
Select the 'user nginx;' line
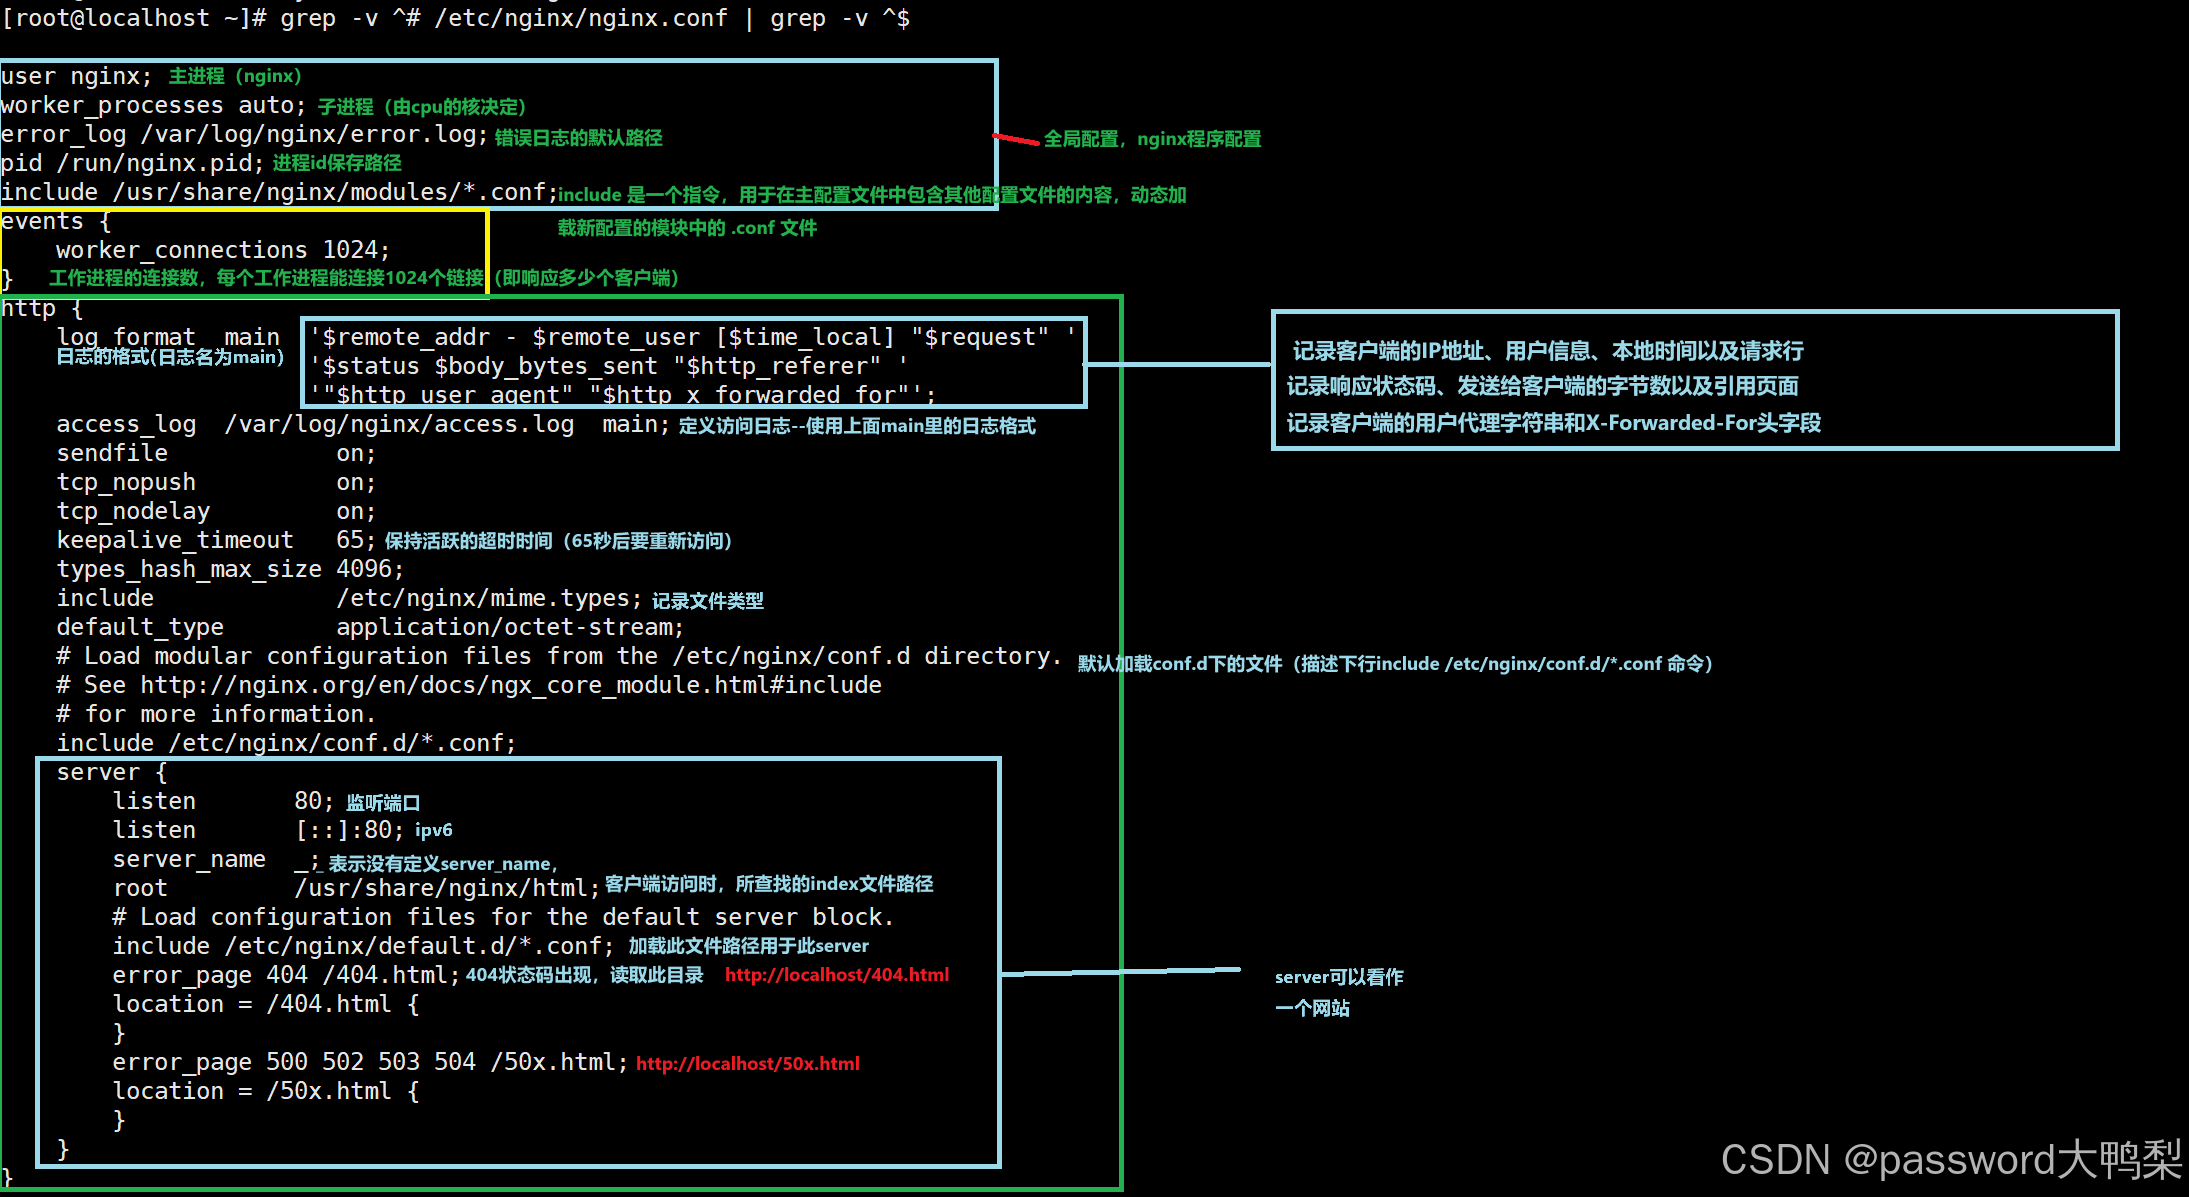click(x=77, y=76)
